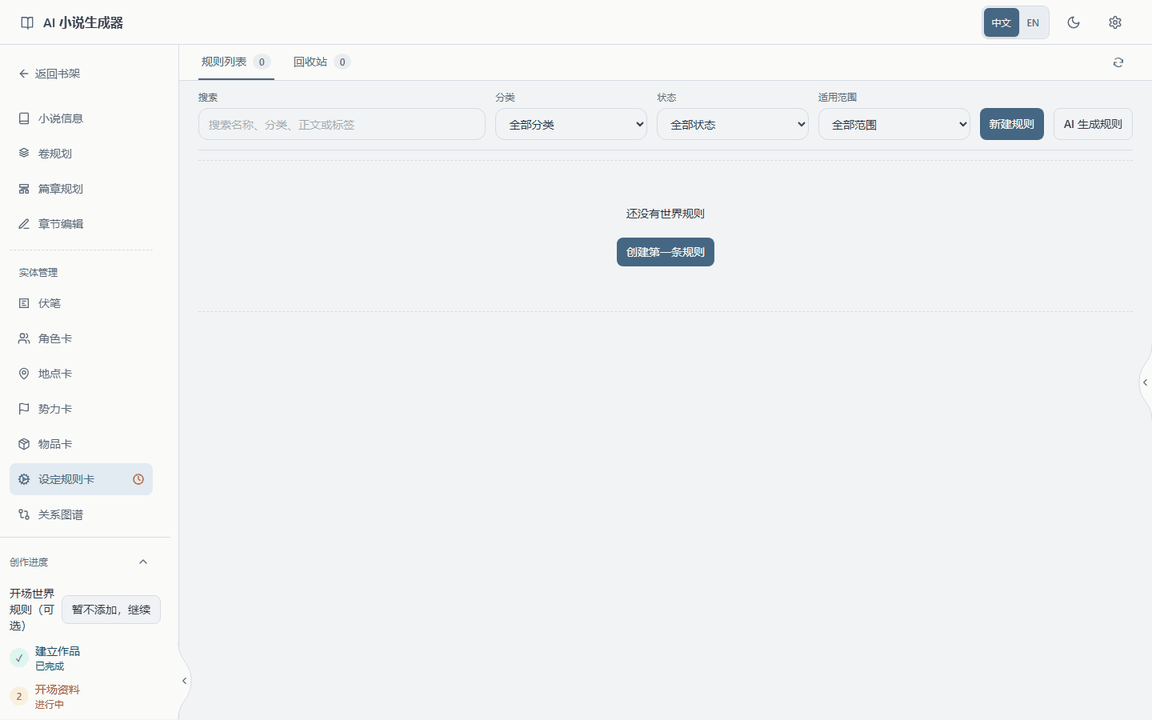Collapse the 创作进度 section chevron
This screenshot has height=720, width=1152.
(x=143, y=562)
